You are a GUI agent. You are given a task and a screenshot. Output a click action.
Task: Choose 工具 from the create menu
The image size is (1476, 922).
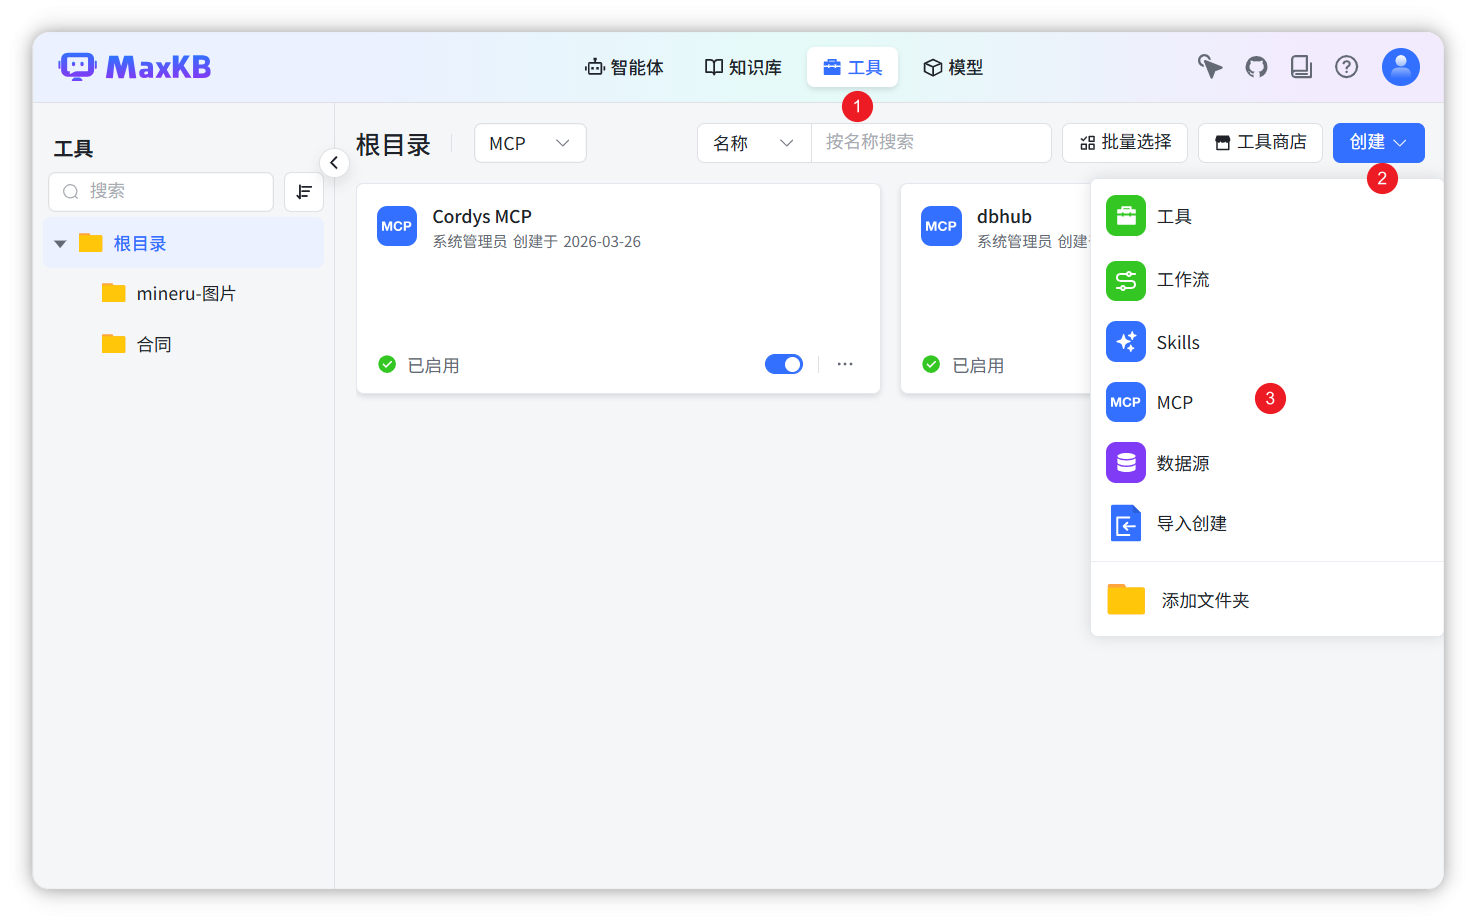point(1267,216)
